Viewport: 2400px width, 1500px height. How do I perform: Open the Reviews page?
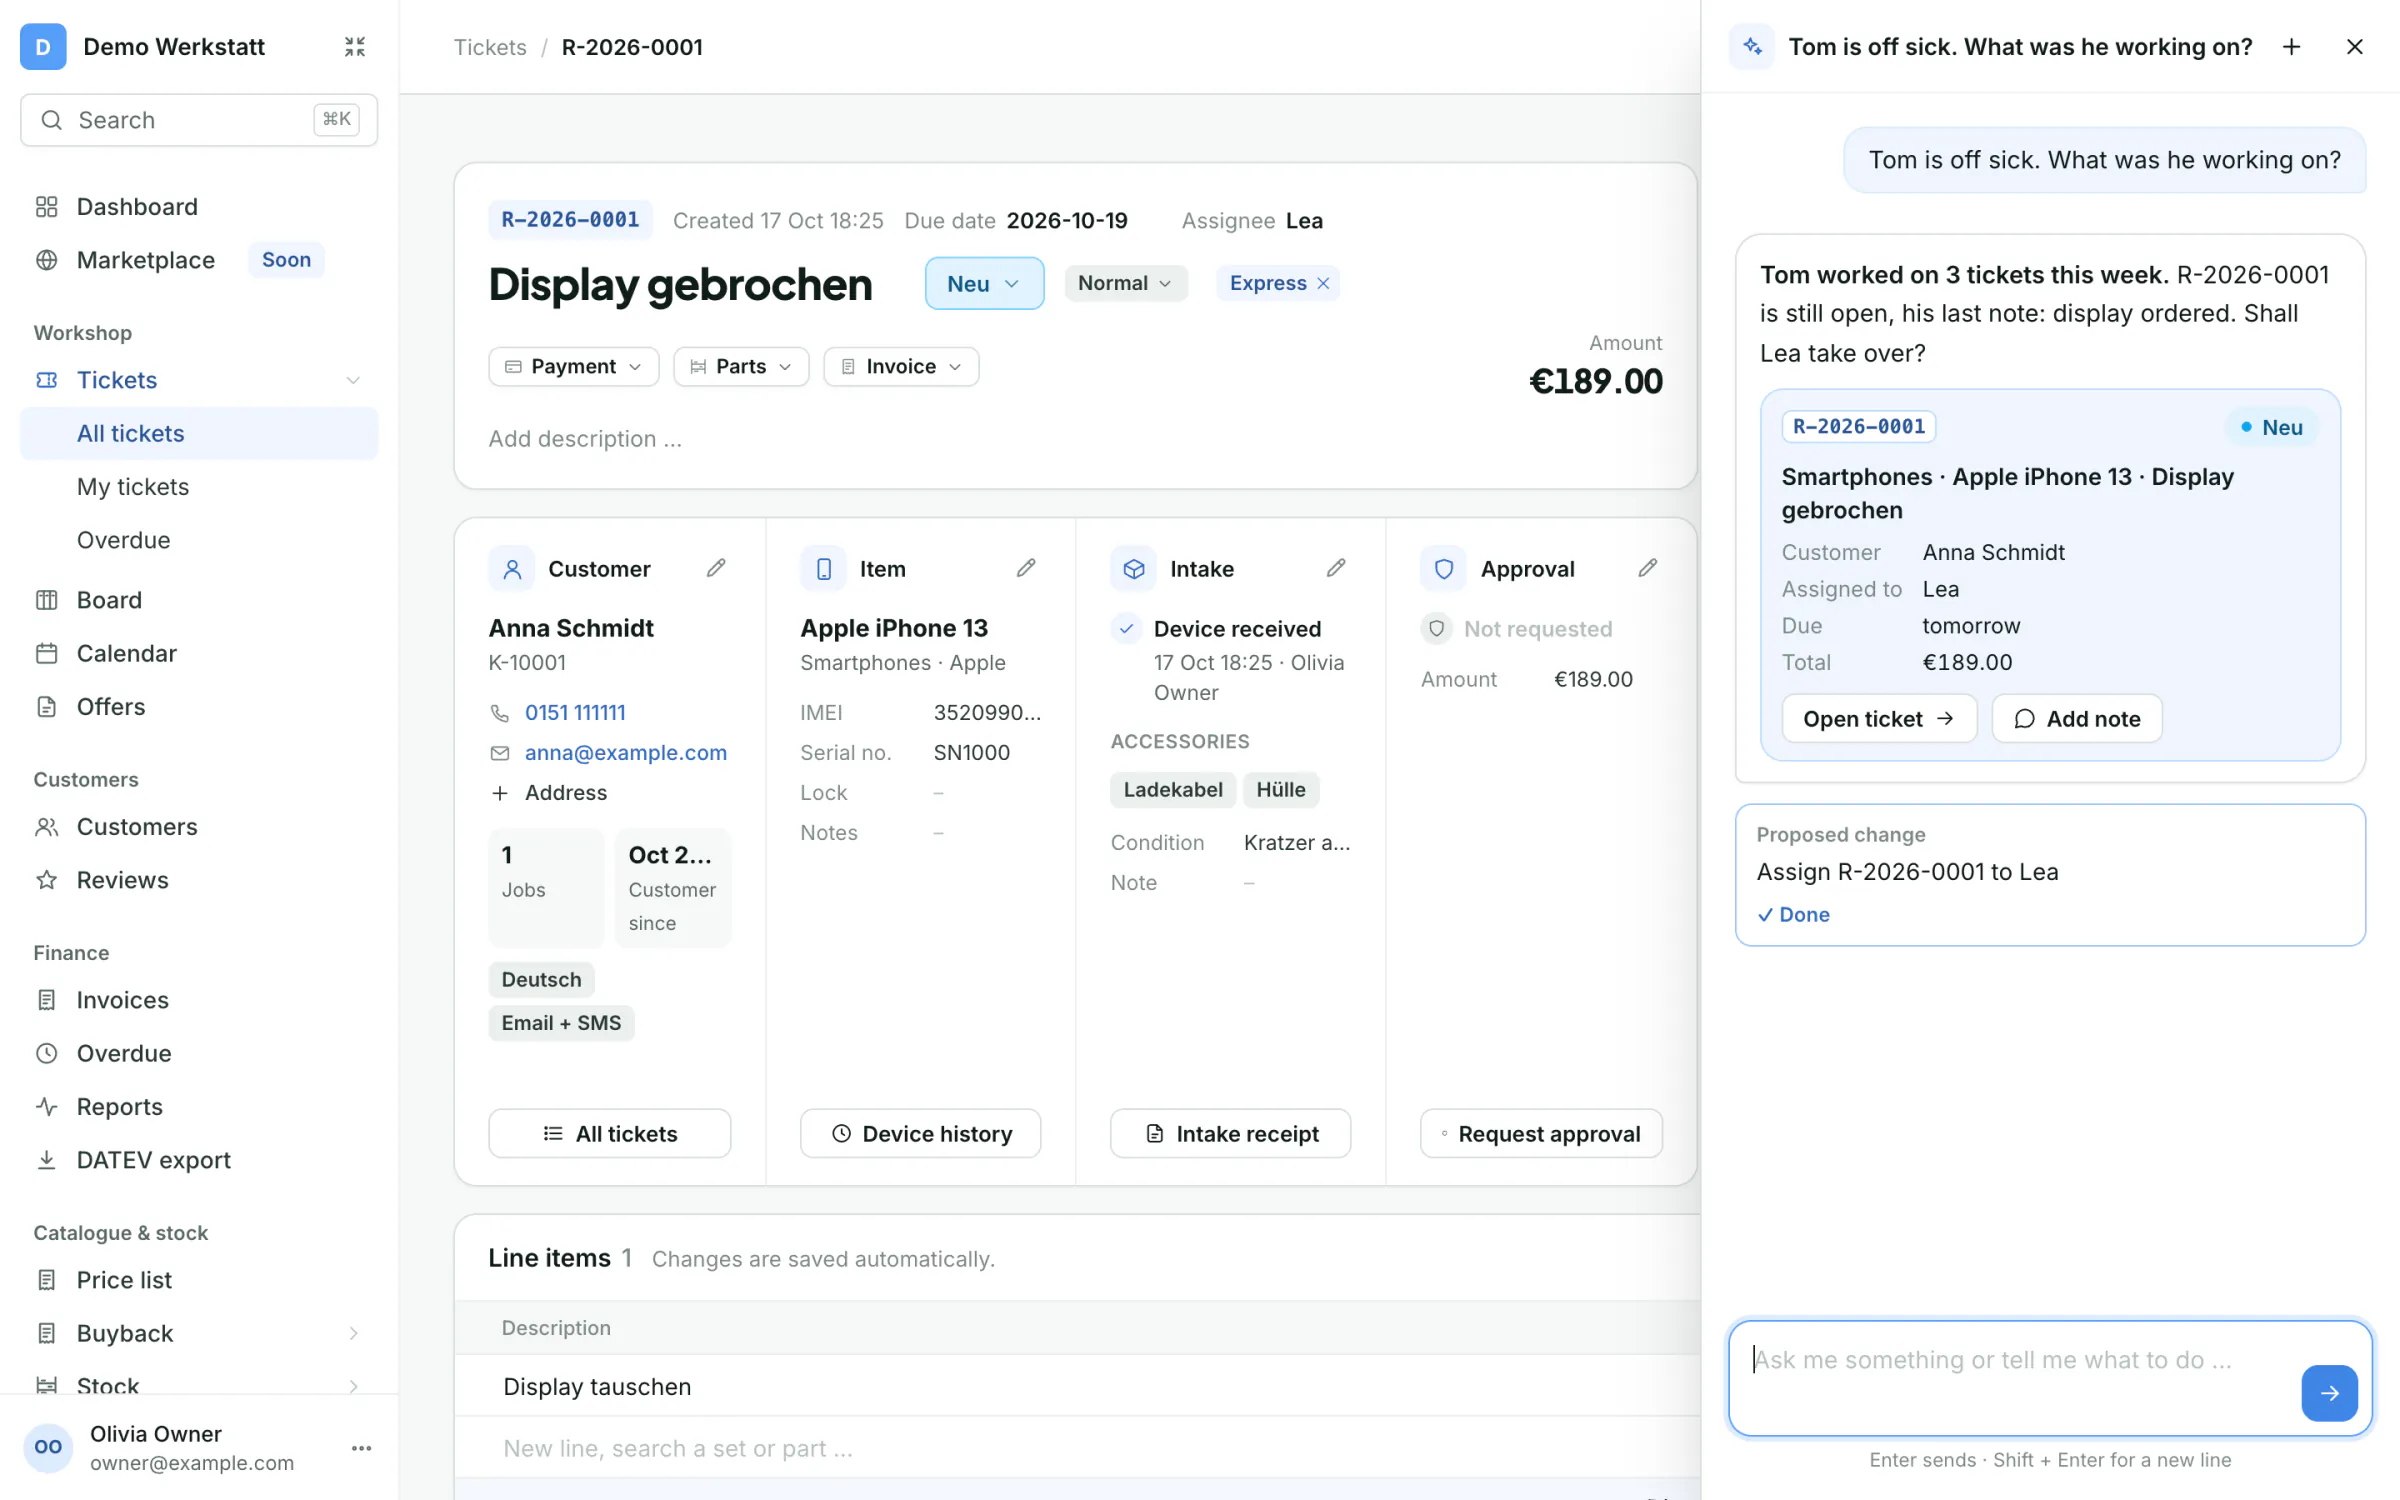coord(199,880)
